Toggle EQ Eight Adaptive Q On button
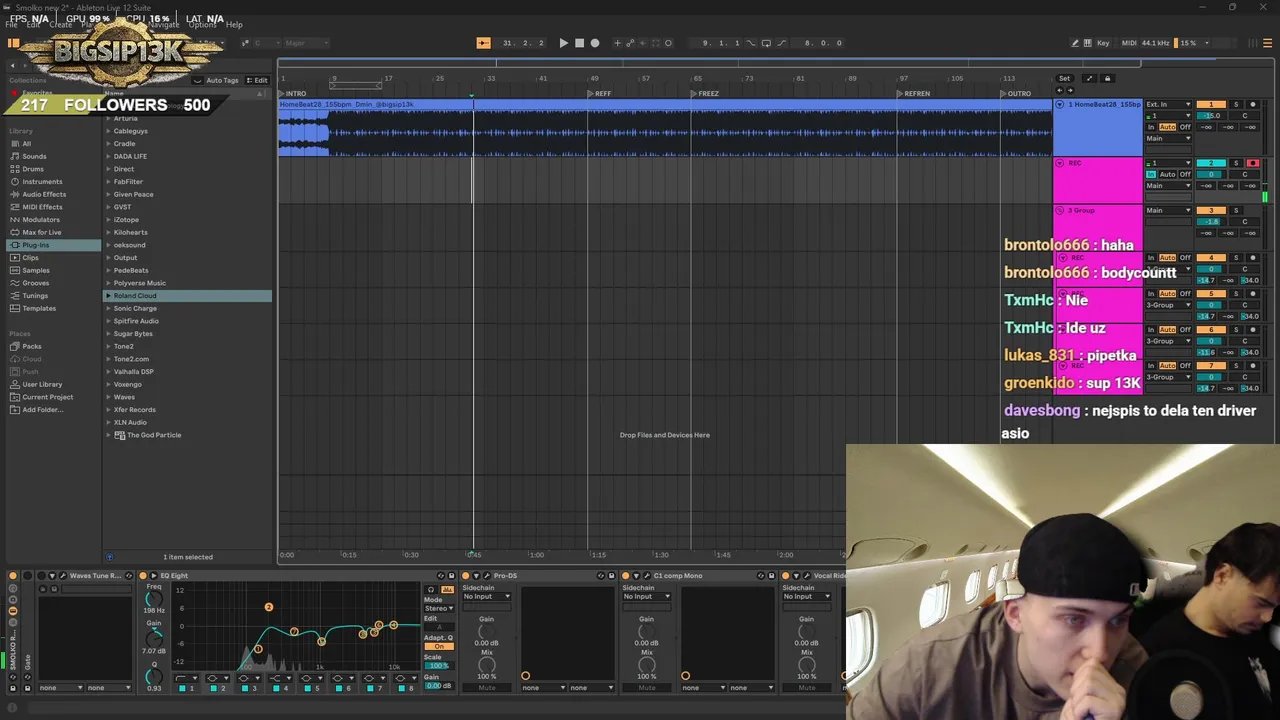Viewport: 1280px width, 720px height. [438, 646]
